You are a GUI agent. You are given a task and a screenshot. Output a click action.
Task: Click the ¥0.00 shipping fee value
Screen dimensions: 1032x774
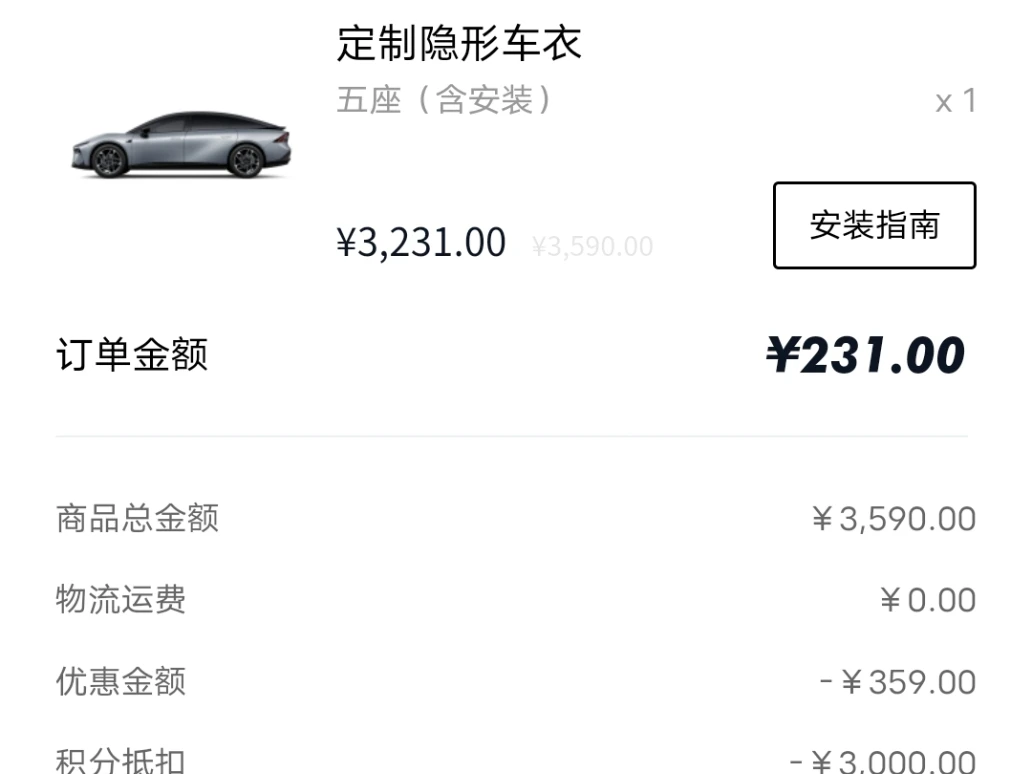click(928, 601)
